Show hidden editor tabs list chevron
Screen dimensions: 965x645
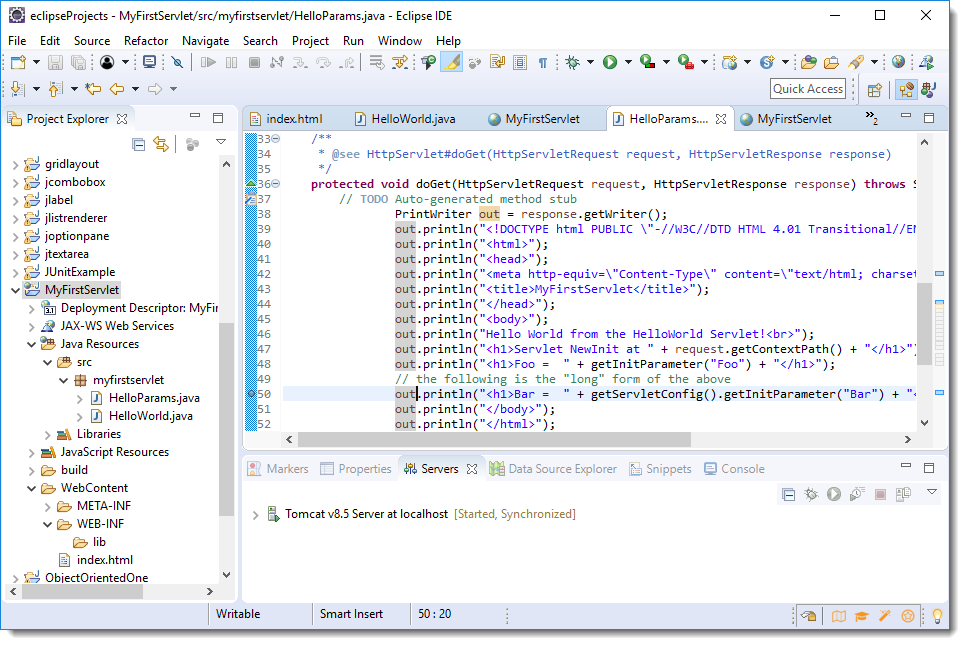[x=871, y=117]
